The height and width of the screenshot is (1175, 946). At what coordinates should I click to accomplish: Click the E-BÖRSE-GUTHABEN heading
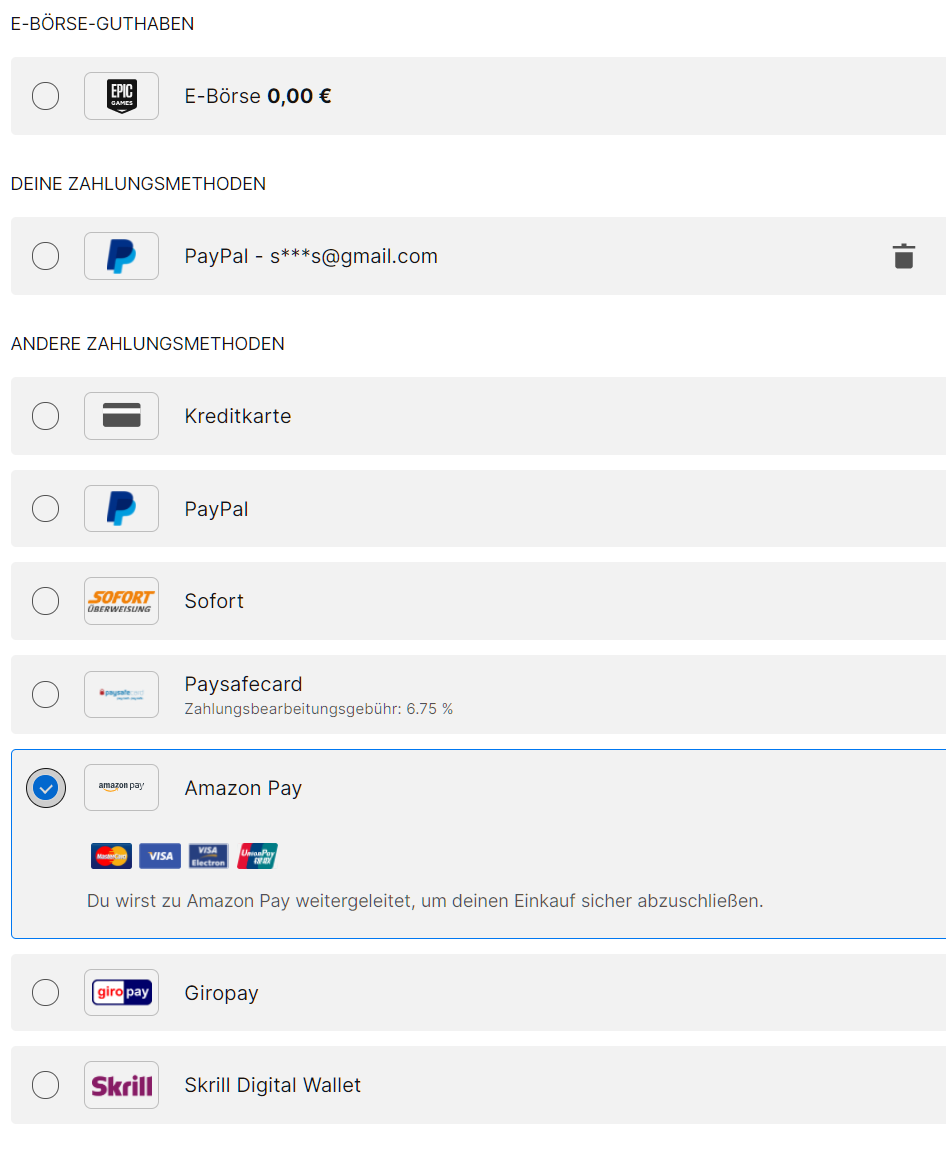click(103, 24)
